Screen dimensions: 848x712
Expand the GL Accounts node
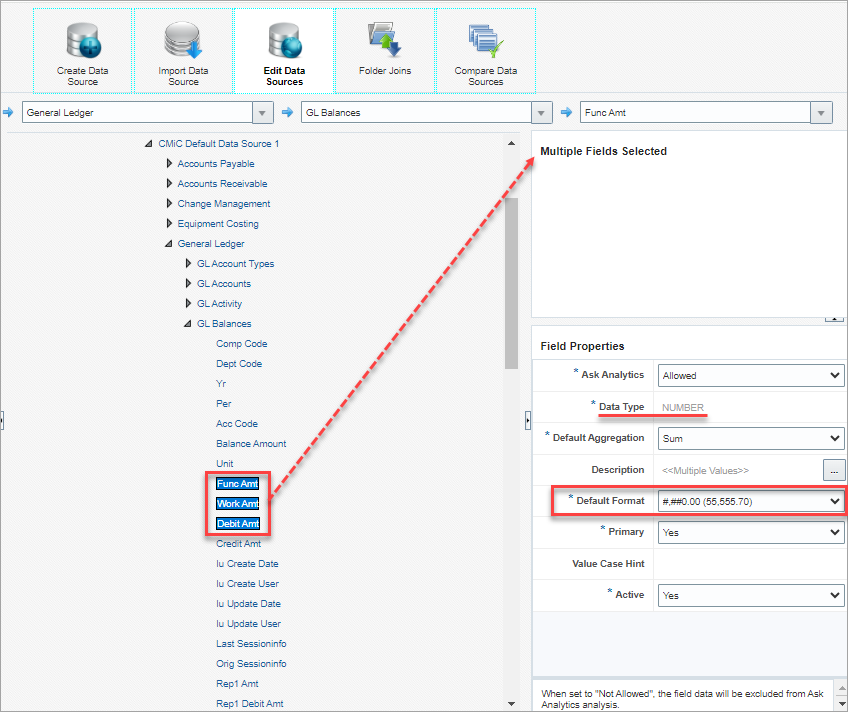tap(188, 283)
